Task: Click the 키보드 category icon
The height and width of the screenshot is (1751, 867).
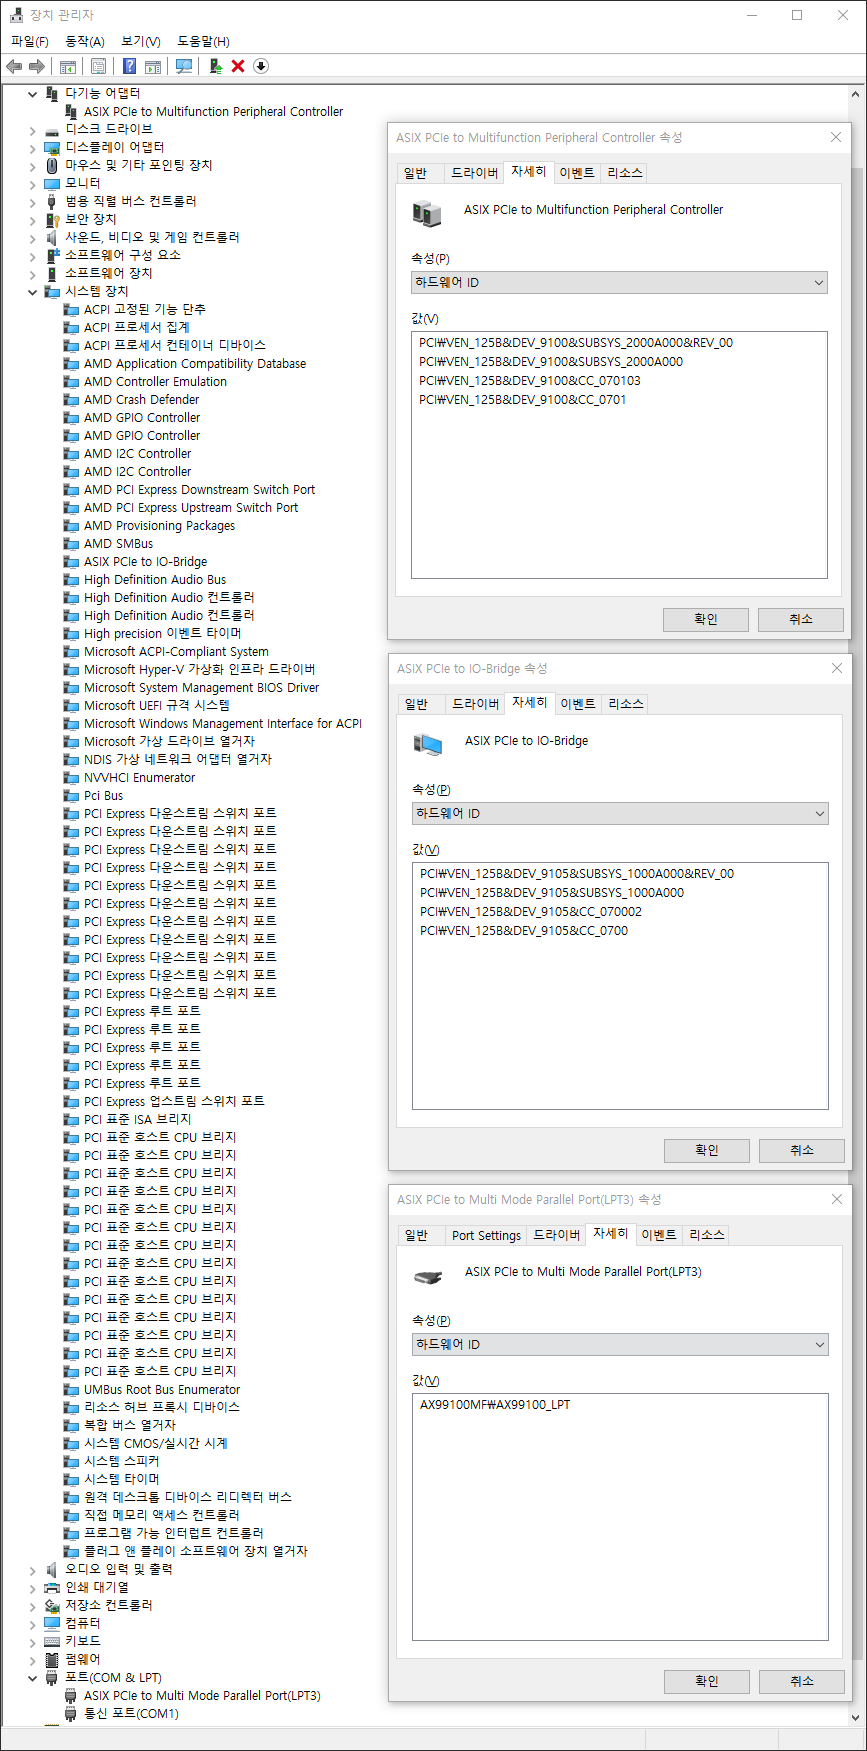Action: pyautogui.click(x=52, y=1642)
